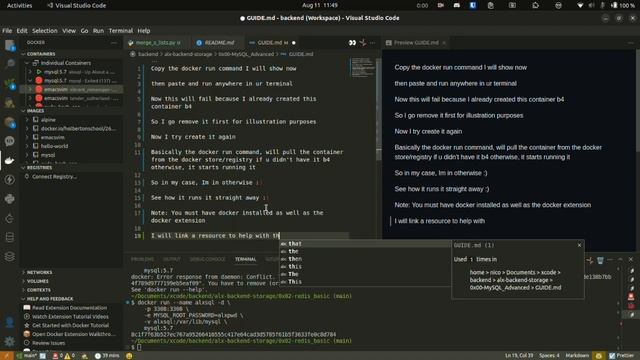This screenshot has height=360, width=640.
Task: Open Manage gear in activity bar
Action: tap(9, 341)
